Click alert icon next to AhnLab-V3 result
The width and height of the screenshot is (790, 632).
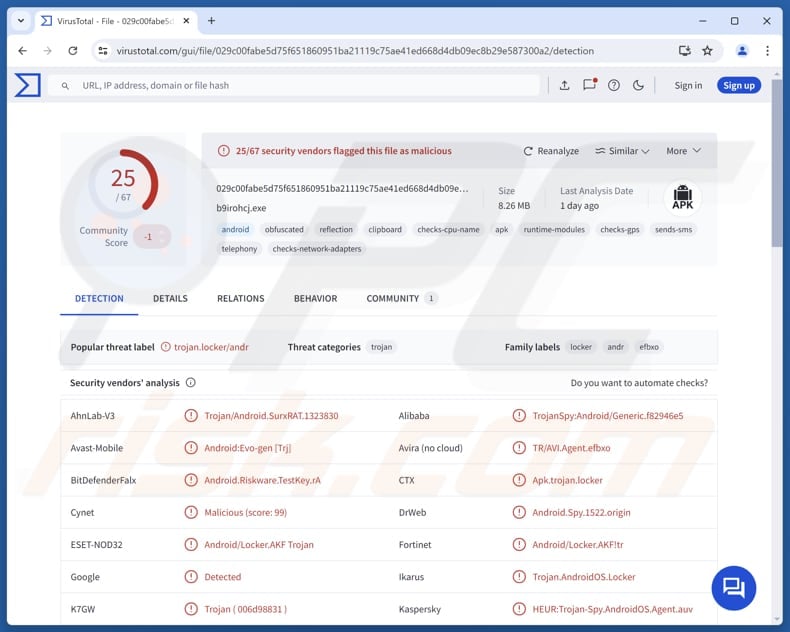pyautogui.click(x=191, y=416)
